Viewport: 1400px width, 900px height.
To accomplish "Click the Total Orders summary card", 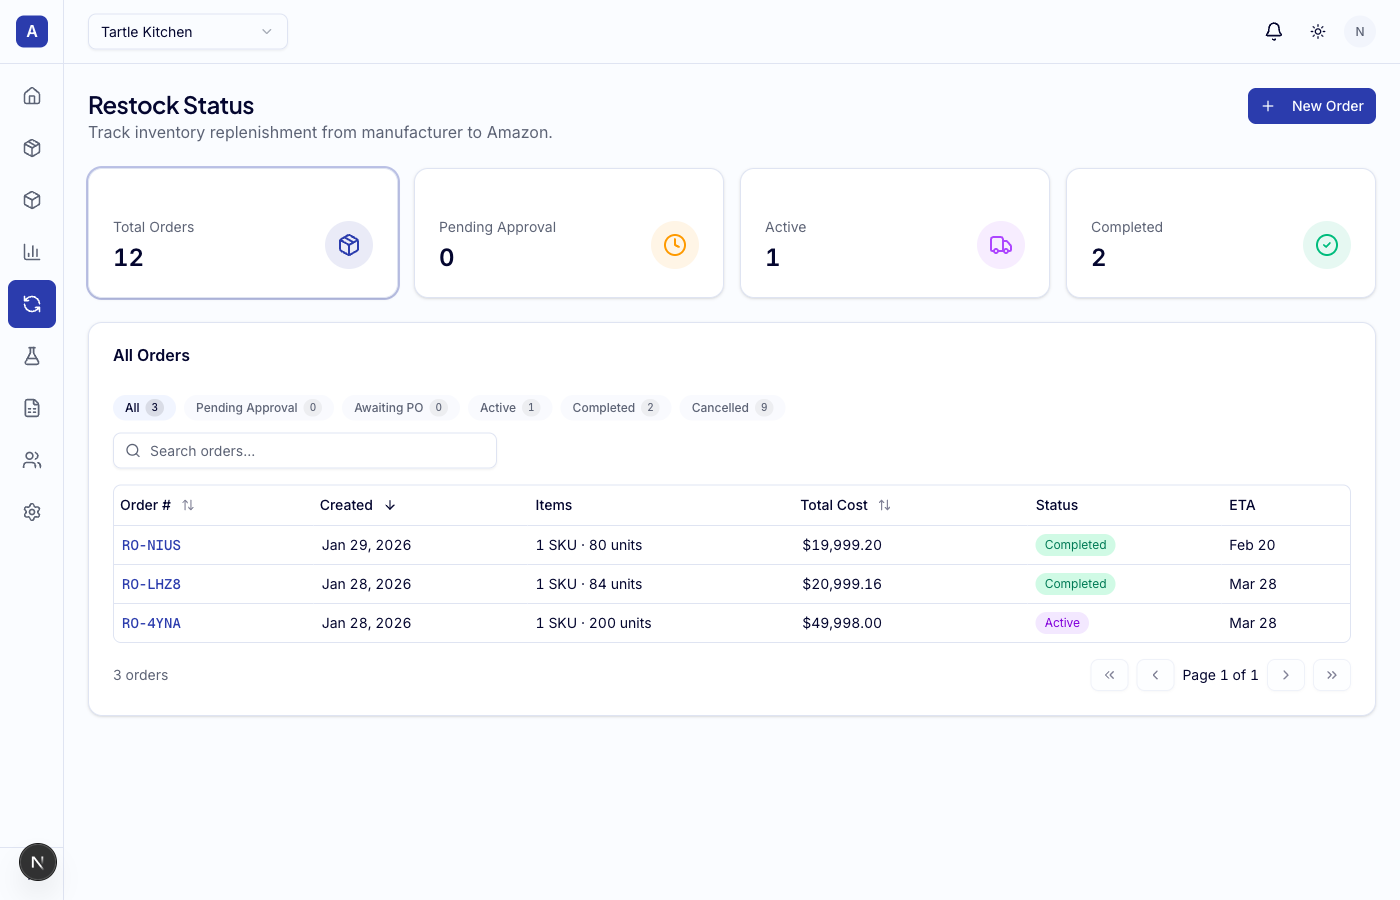I will tap(243, 232).
